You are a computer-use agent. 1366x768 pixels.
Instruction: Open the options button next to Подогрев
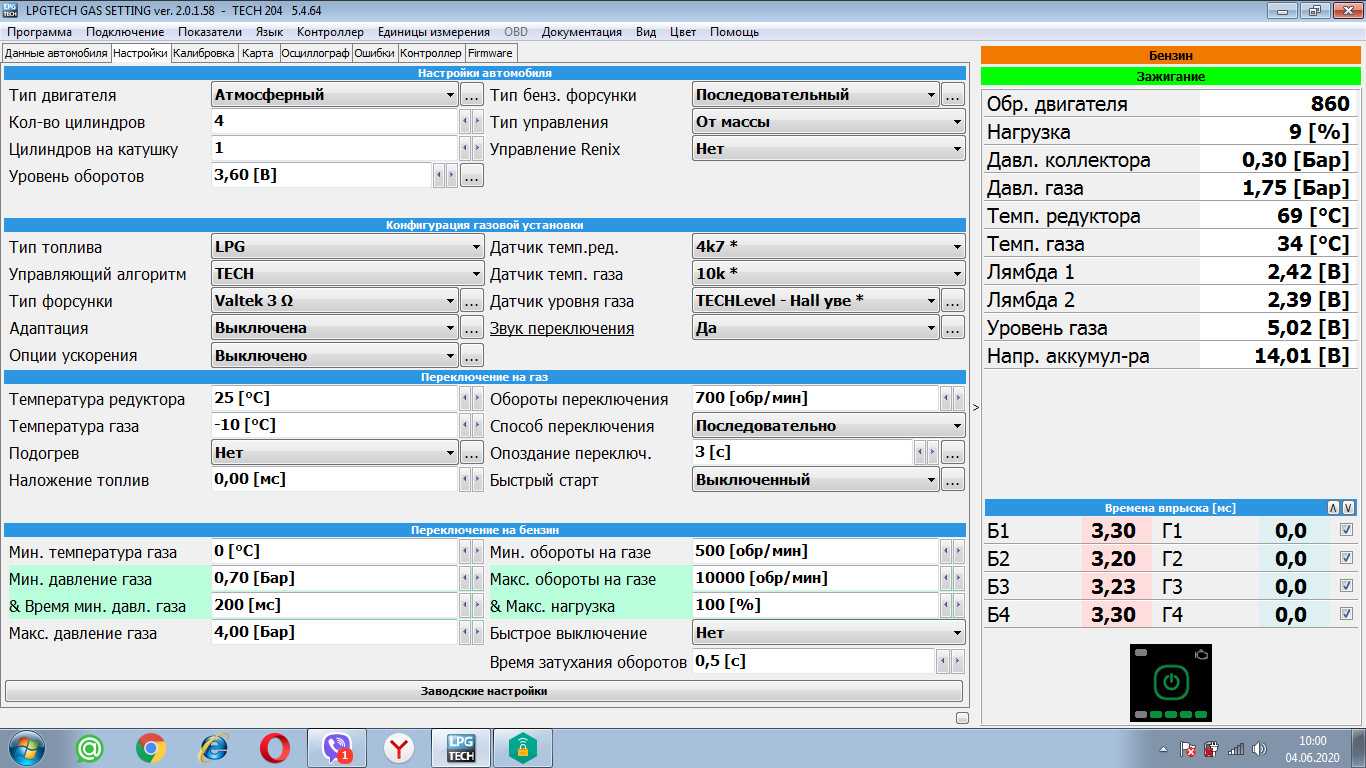472,453
